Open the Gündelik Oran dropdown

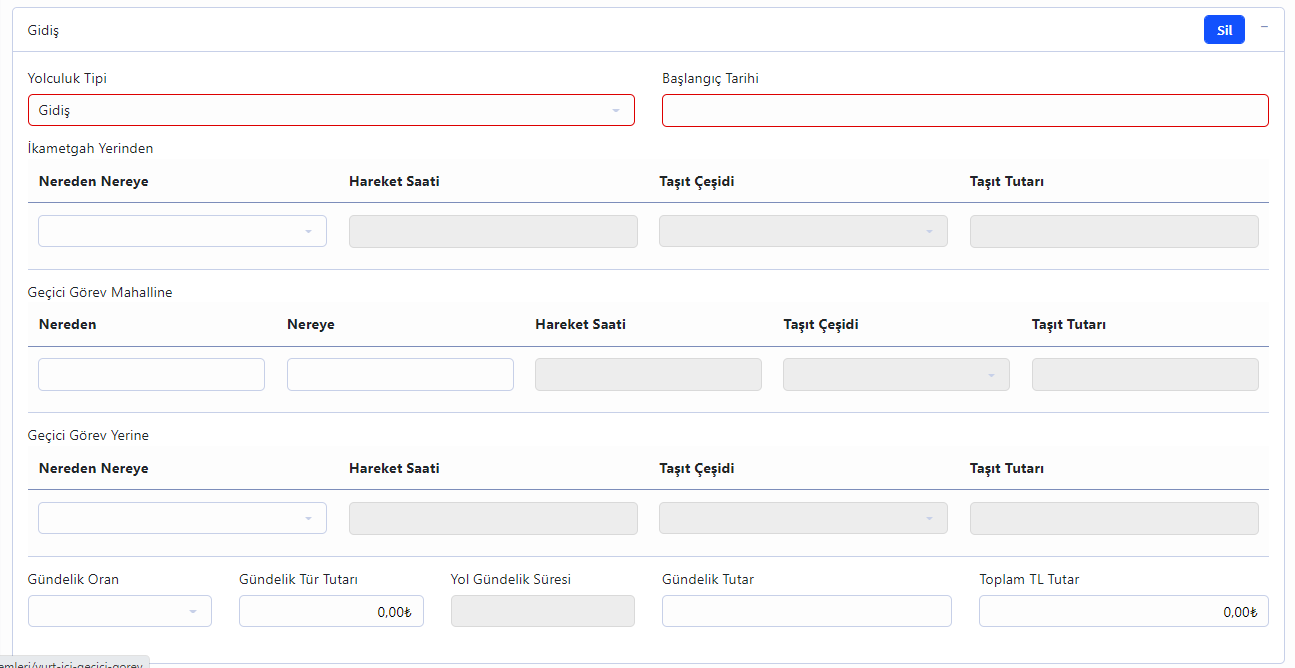[119, 611]
